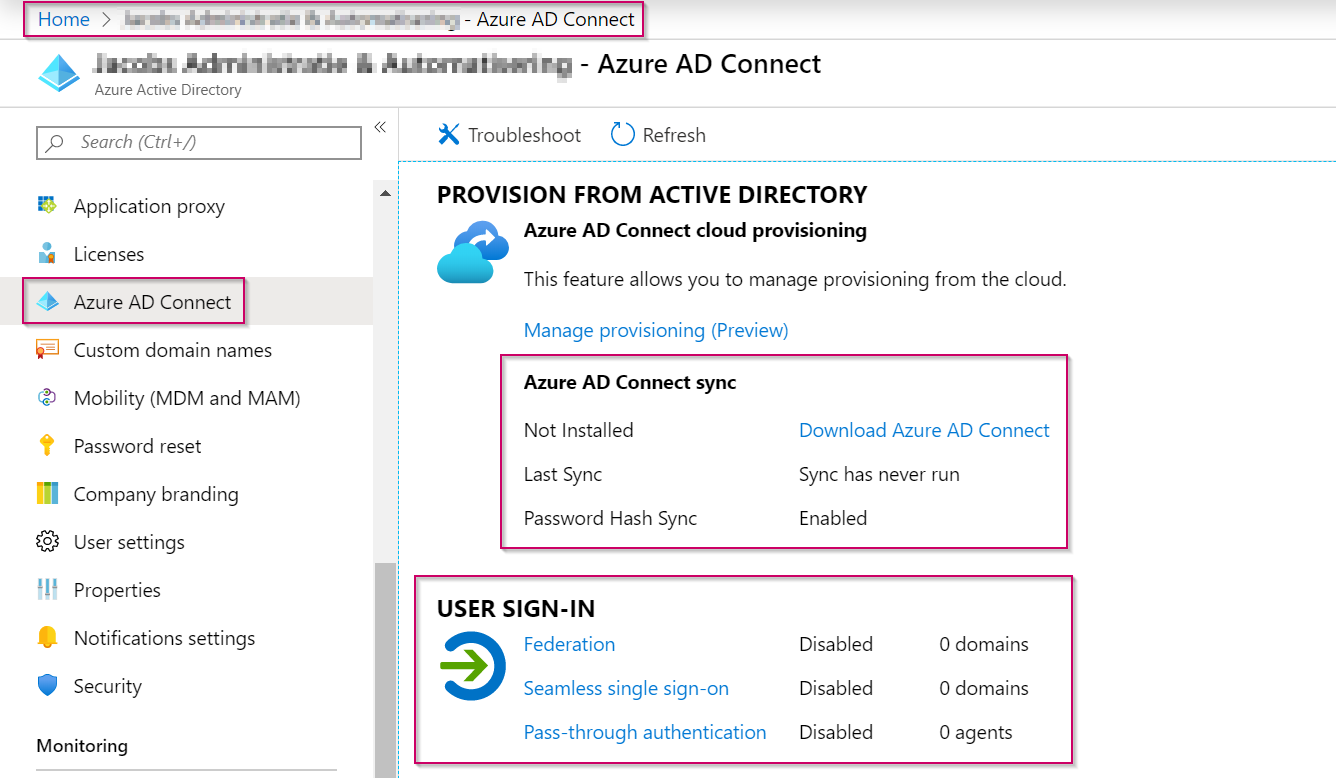Click the green User sign-in arrow icon
Viewport: 1336px width, 778px height.
(x=472, y=666)
